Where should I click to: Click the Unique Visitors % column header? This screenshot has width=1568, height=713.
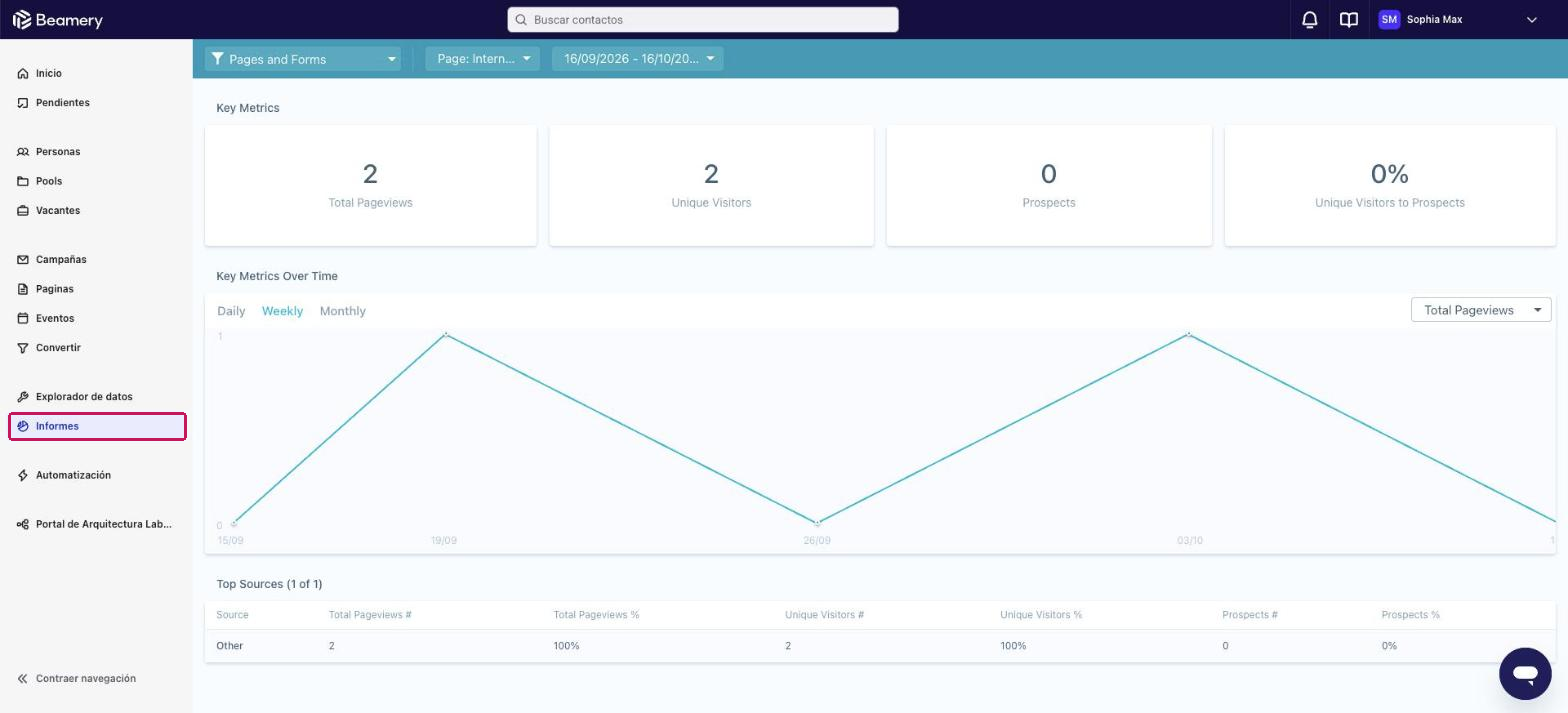coord(1041,615)
